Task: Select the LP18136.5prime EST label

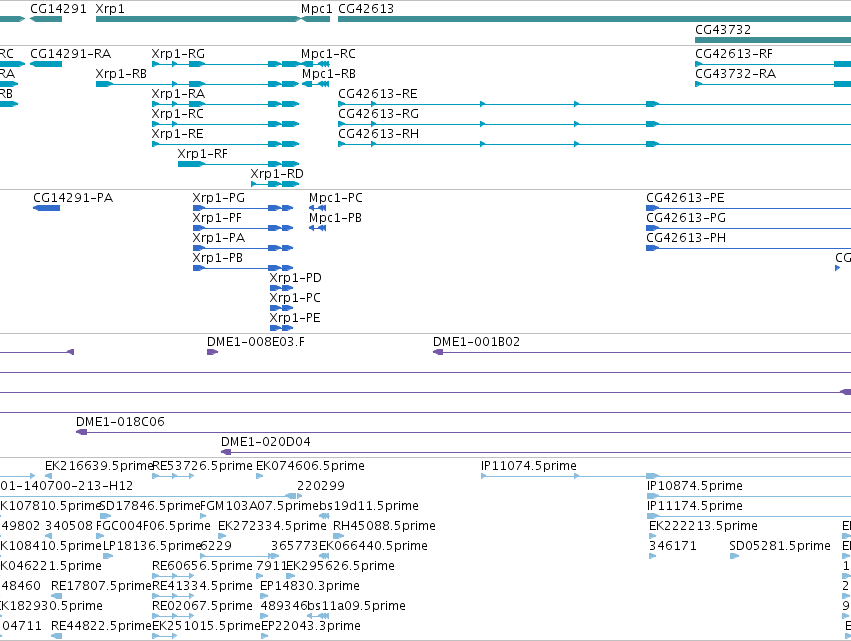Action: (x=152, y=547)
